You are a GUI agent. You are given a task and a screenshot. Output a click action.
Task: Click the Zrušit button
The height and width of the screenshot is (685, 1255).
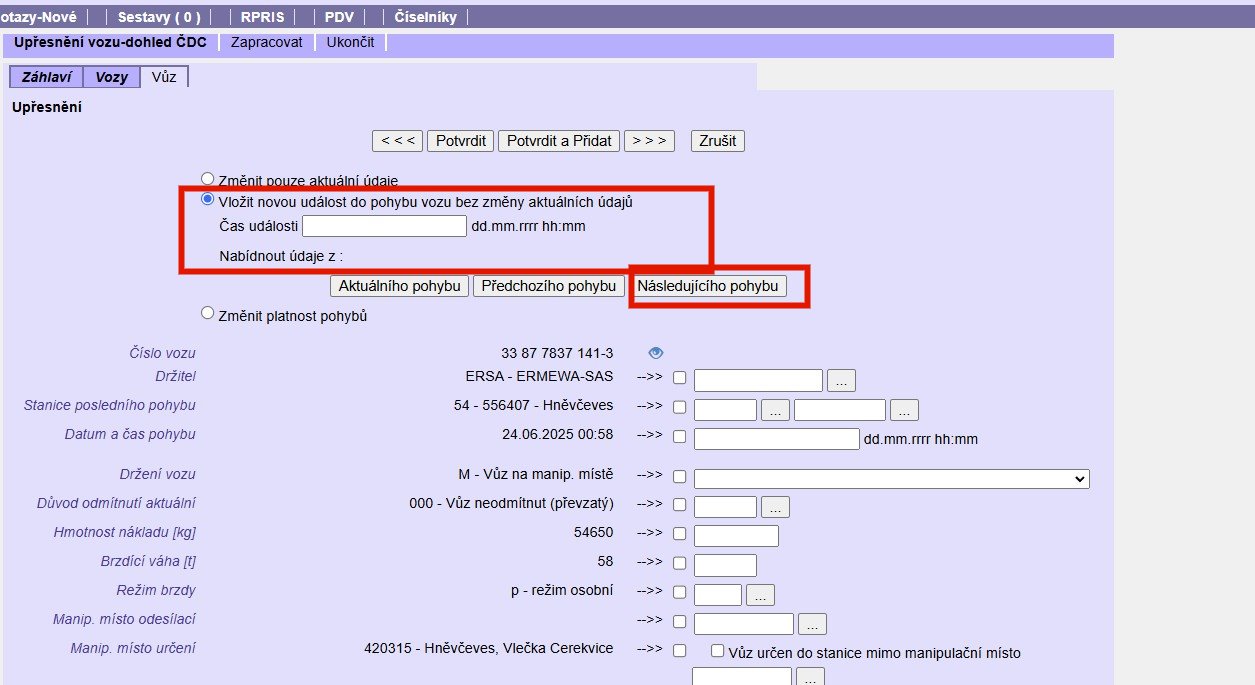point(717,141)
